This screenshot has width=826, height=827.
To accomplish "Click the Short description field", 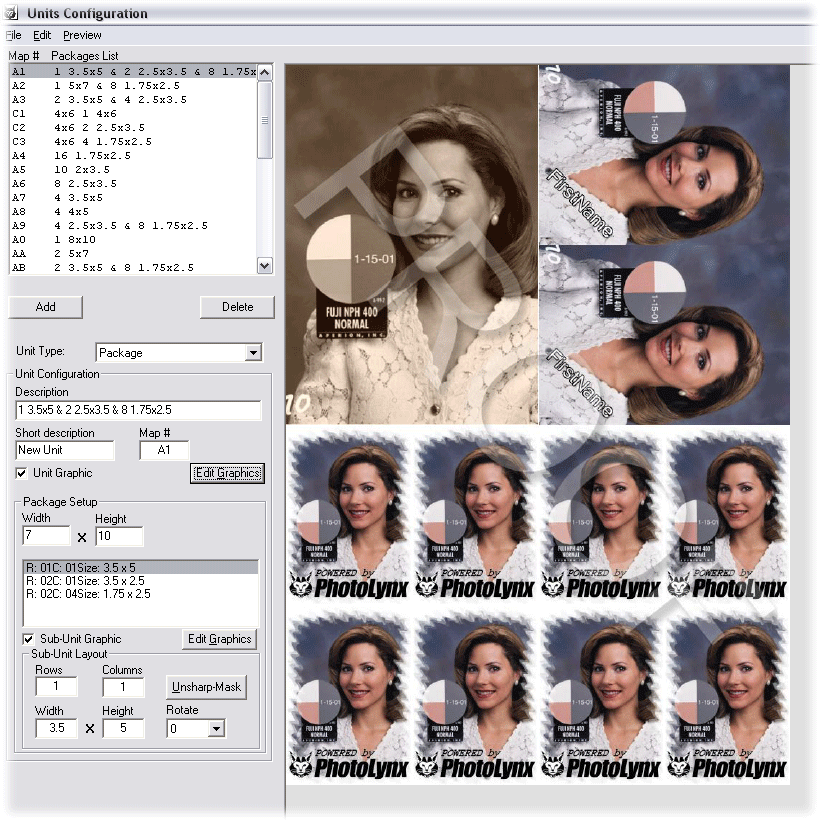I will [65, 451].
